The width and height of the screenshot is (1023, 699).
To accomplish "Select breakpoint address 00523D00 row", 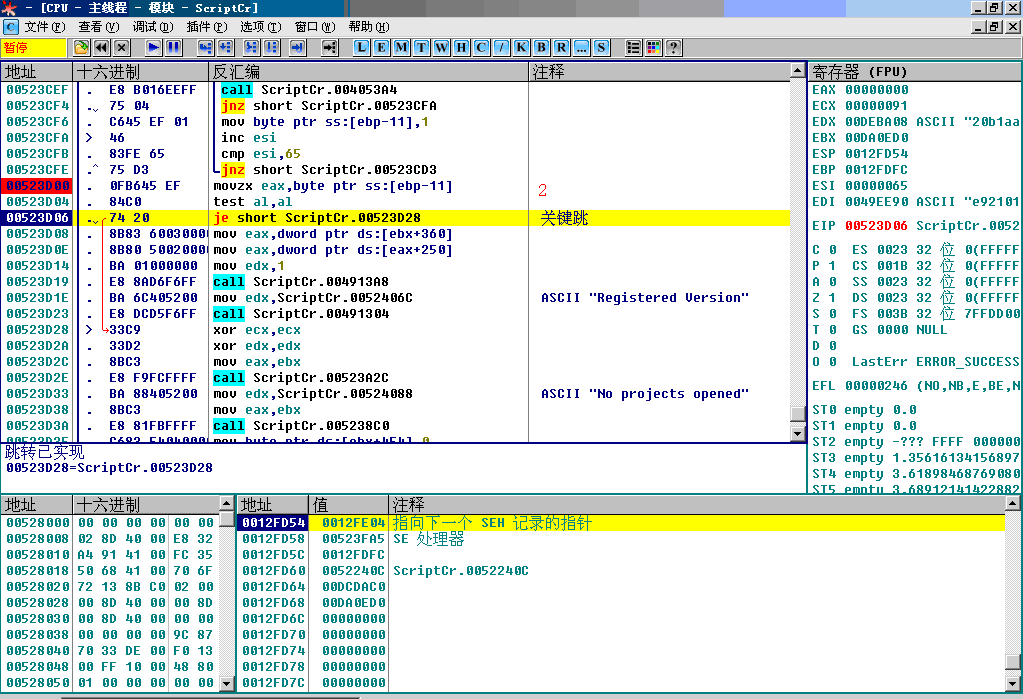I will pos(395,186).
